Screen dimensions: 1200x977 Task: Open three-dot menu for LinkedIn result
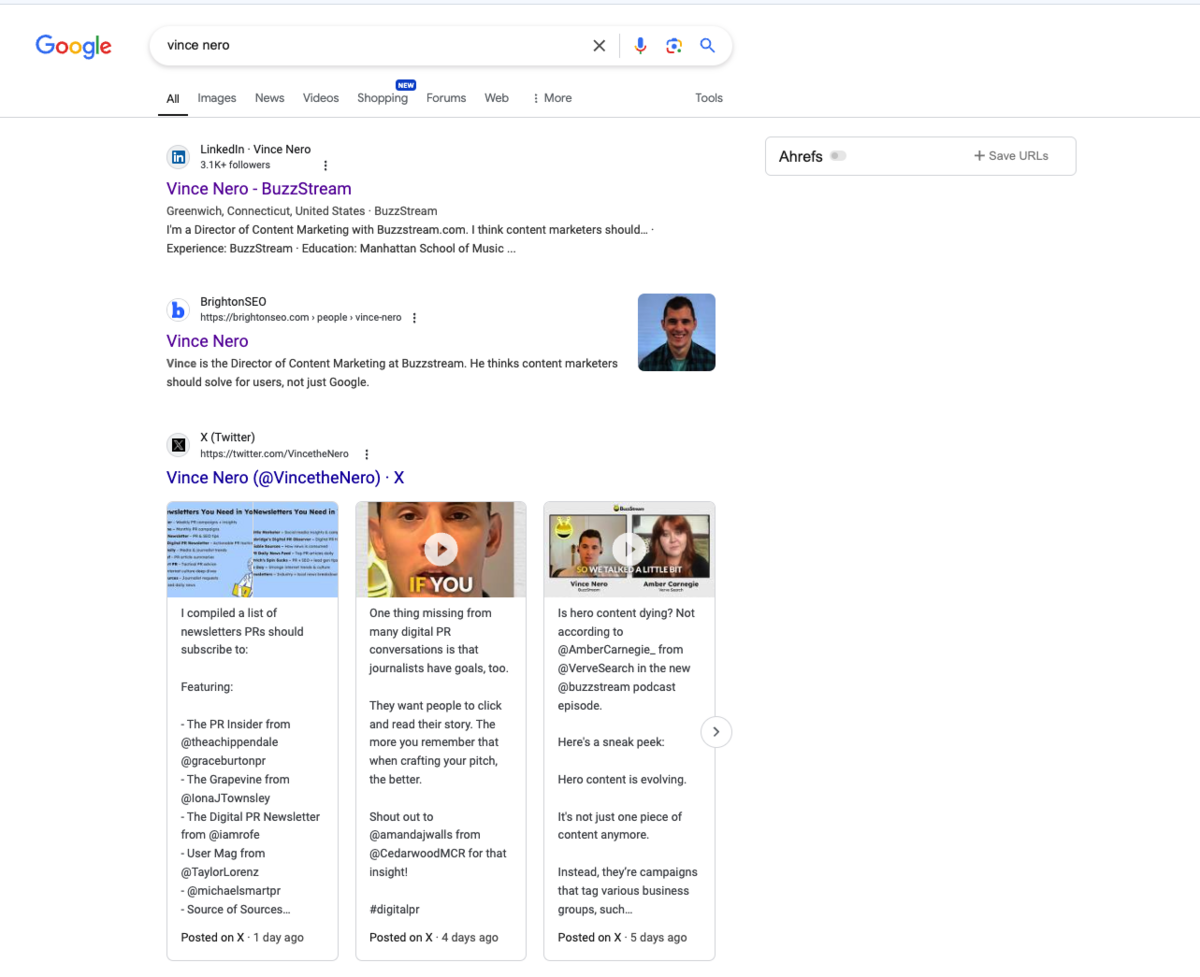point(325,166)
